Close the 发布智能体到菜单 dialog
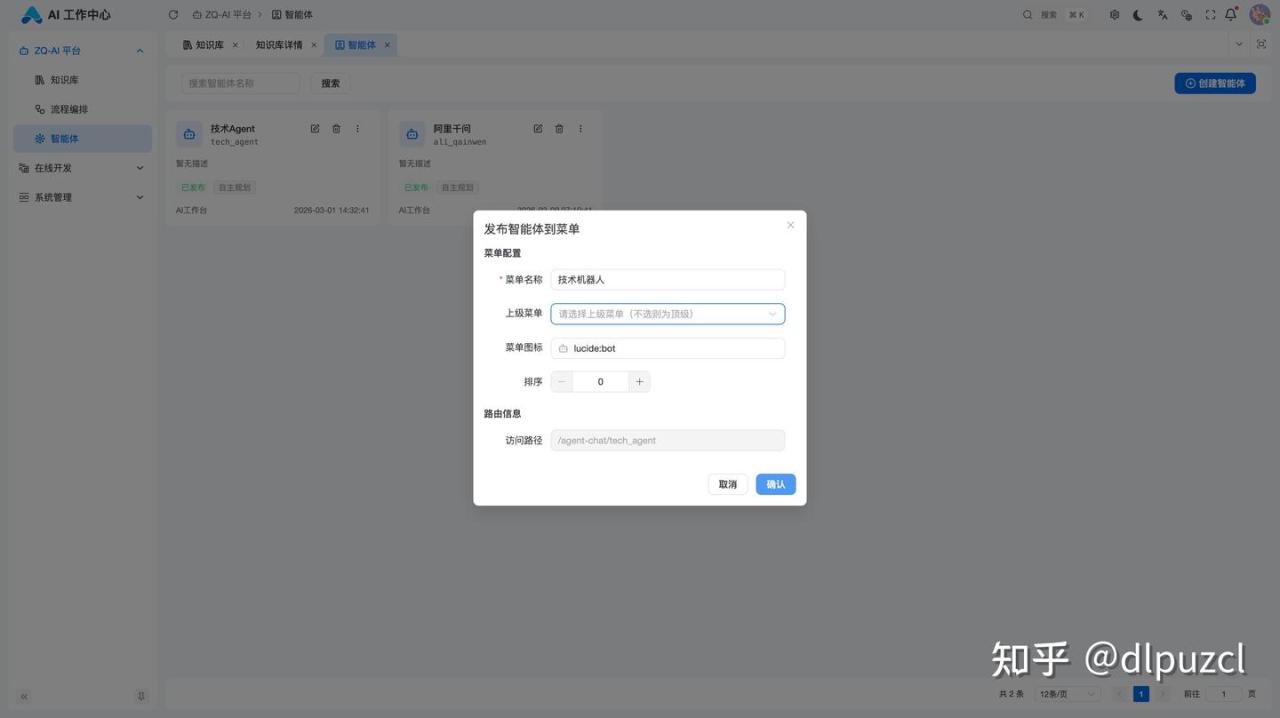1280x718 pixels. (x=790, y=225)
